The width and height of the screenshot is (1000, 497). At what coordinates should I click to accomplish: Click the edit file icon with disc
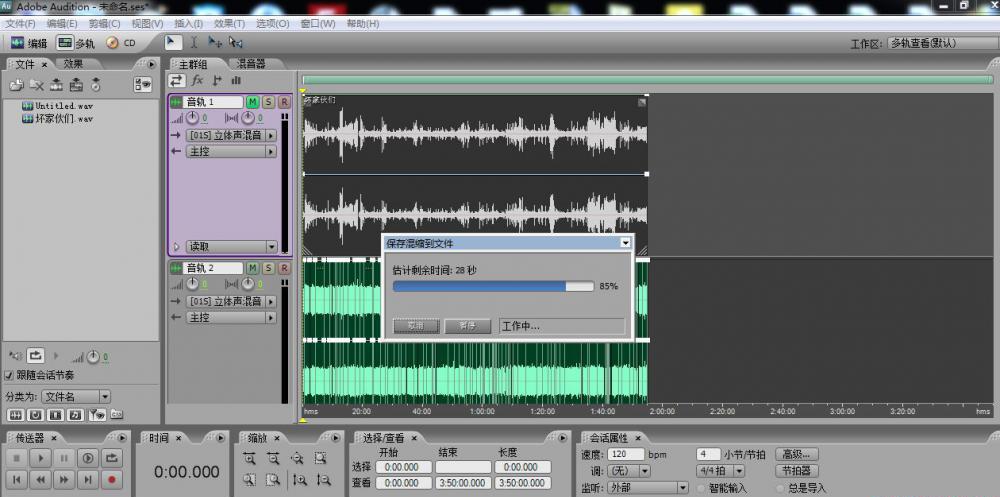click(96, 84)
